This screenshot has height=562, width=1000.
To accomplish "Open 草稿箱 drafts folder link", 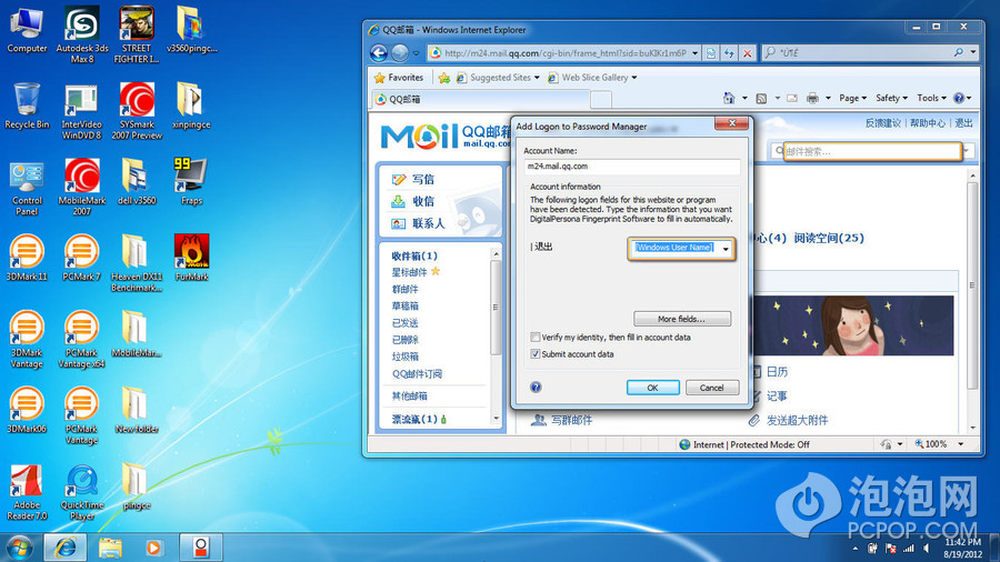I will [405, 306].
